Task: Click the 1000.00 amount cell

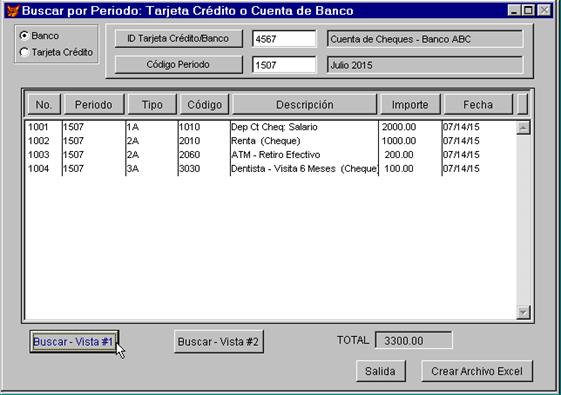Action: (399, 141)
